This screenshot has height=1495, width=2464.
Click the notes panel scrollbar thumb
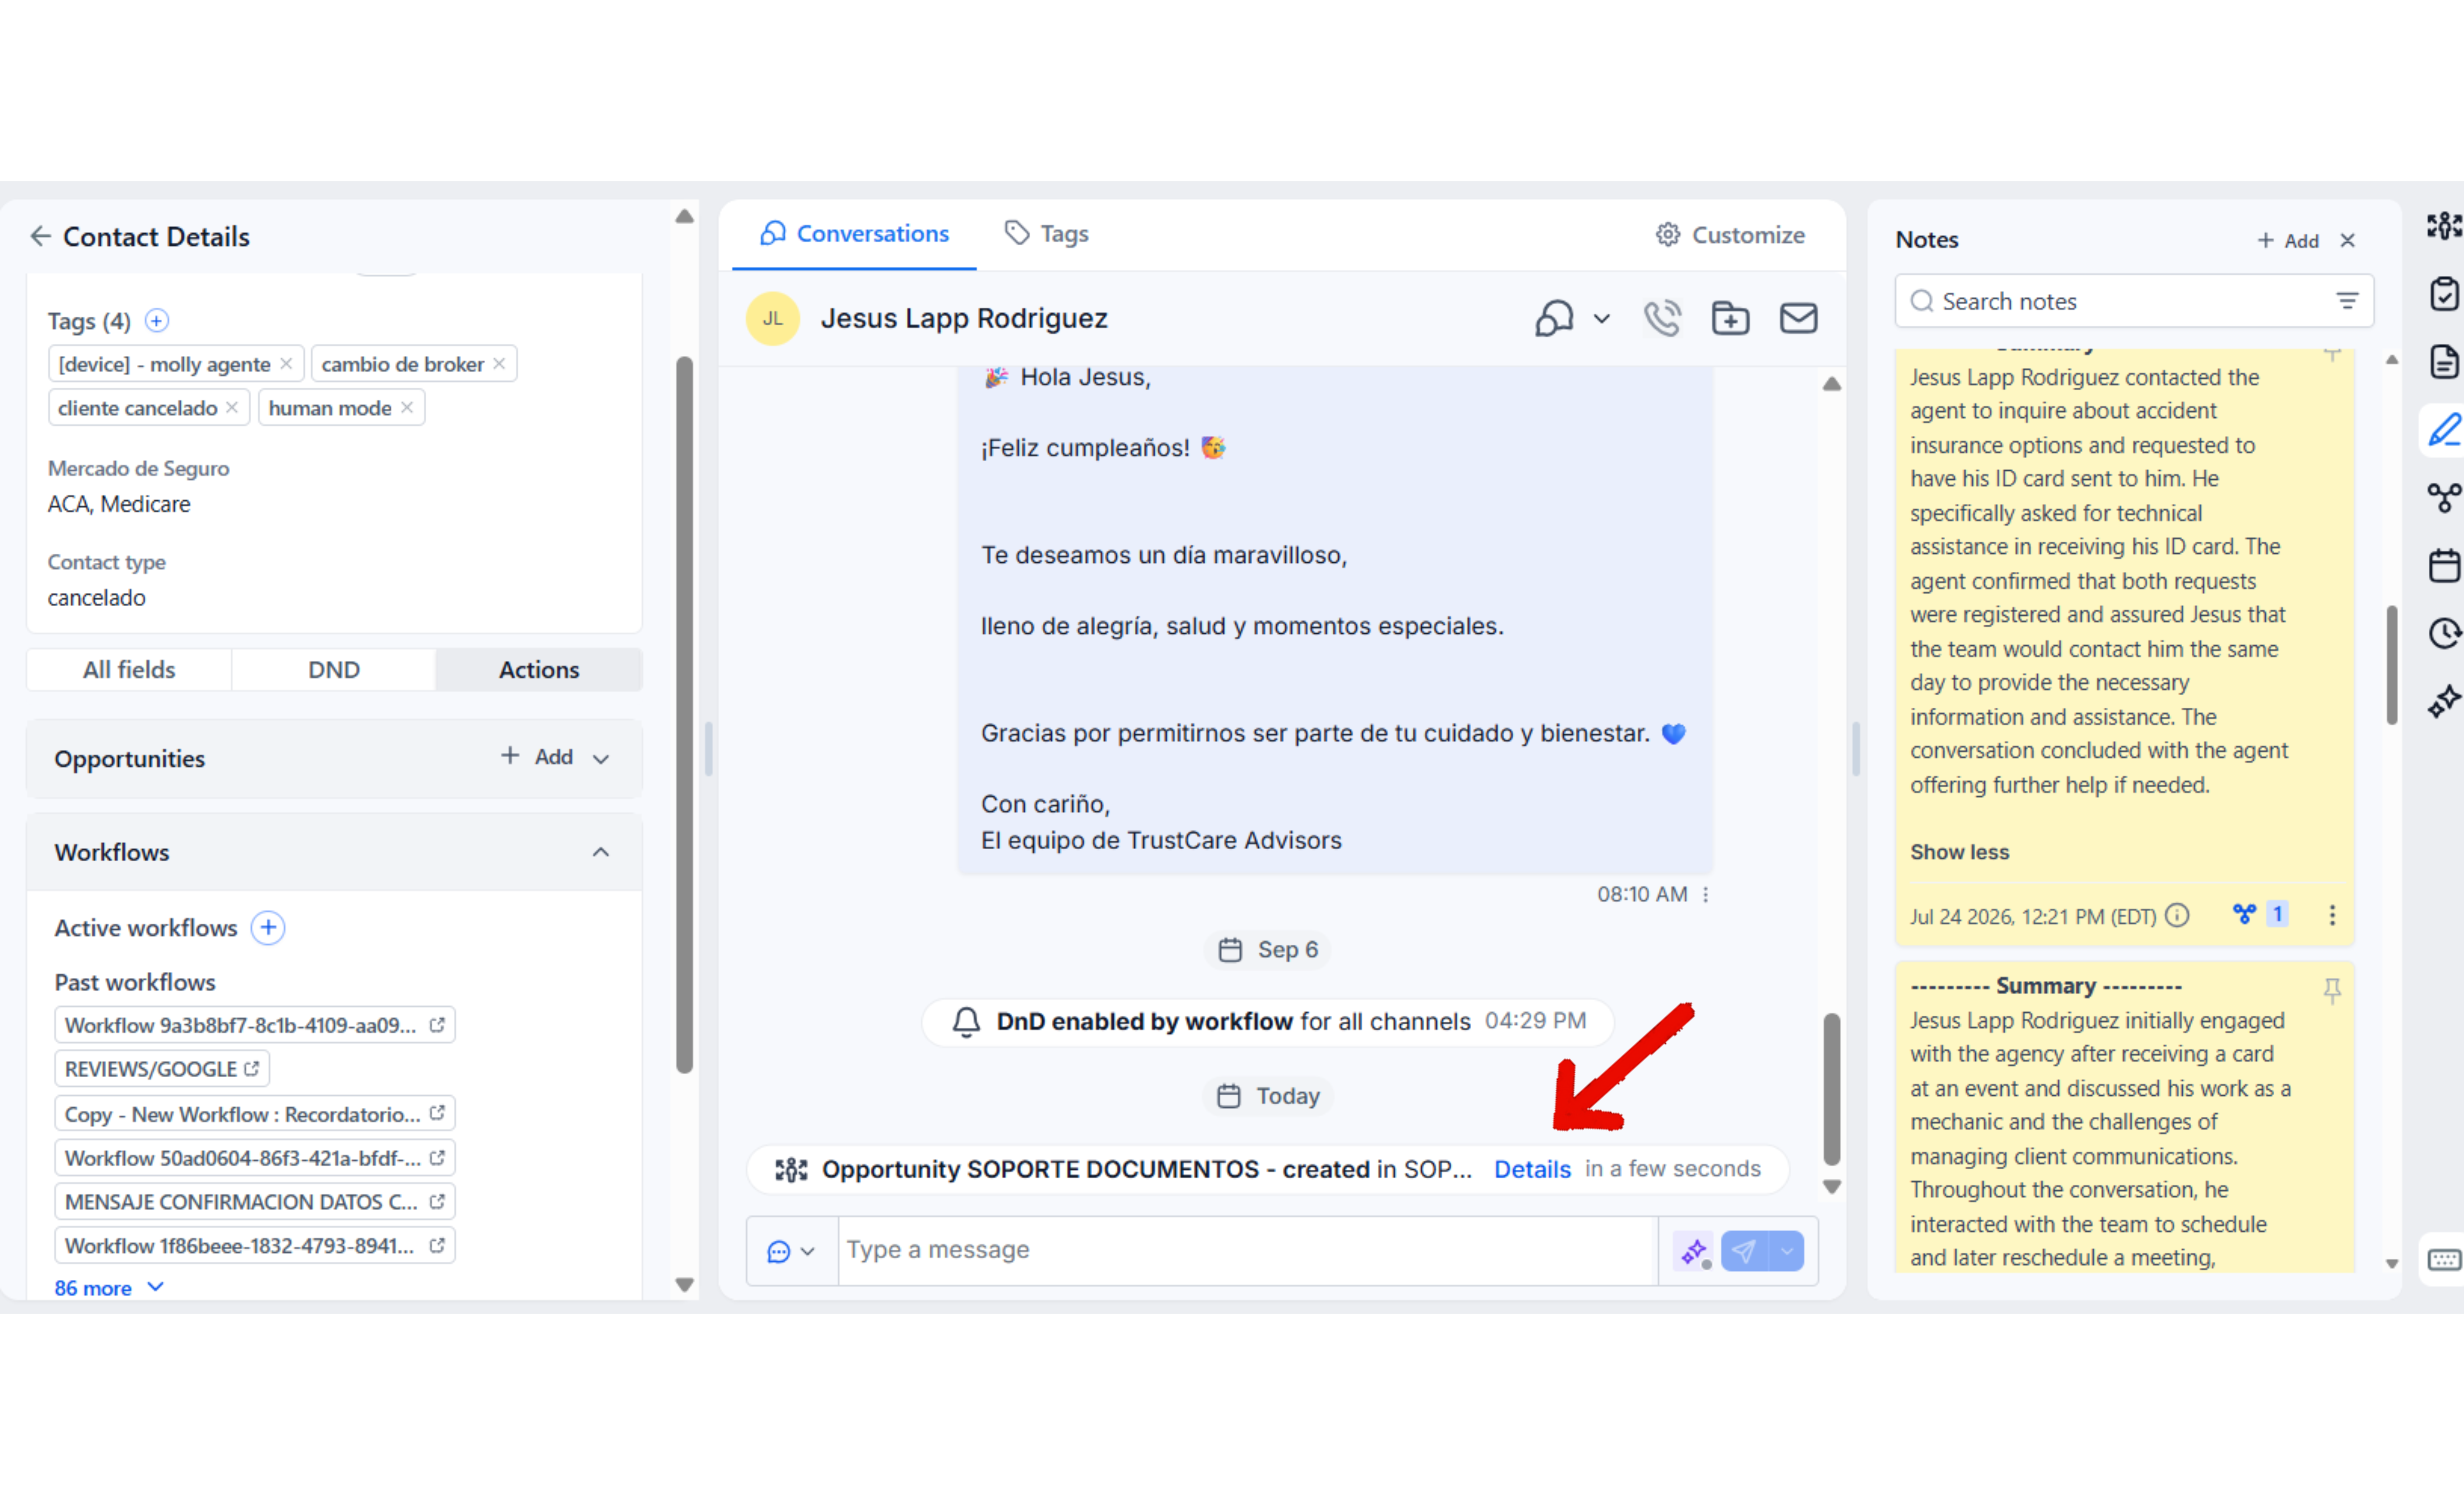click(x=2392, y=665)
